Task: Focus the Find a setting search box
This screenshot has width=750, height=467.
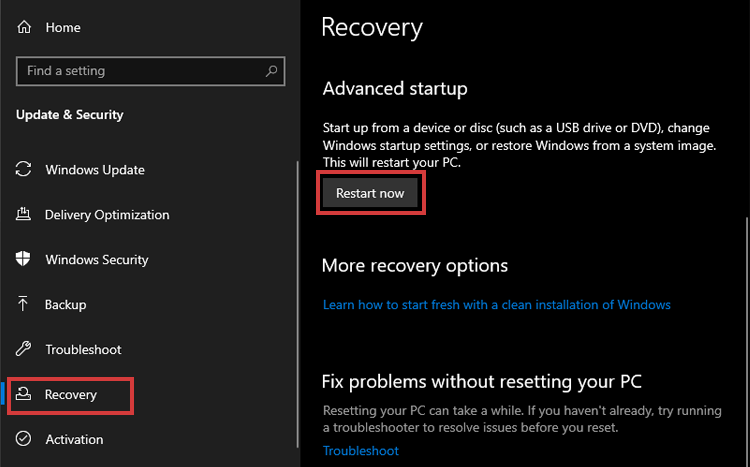Action: (150, 71)
